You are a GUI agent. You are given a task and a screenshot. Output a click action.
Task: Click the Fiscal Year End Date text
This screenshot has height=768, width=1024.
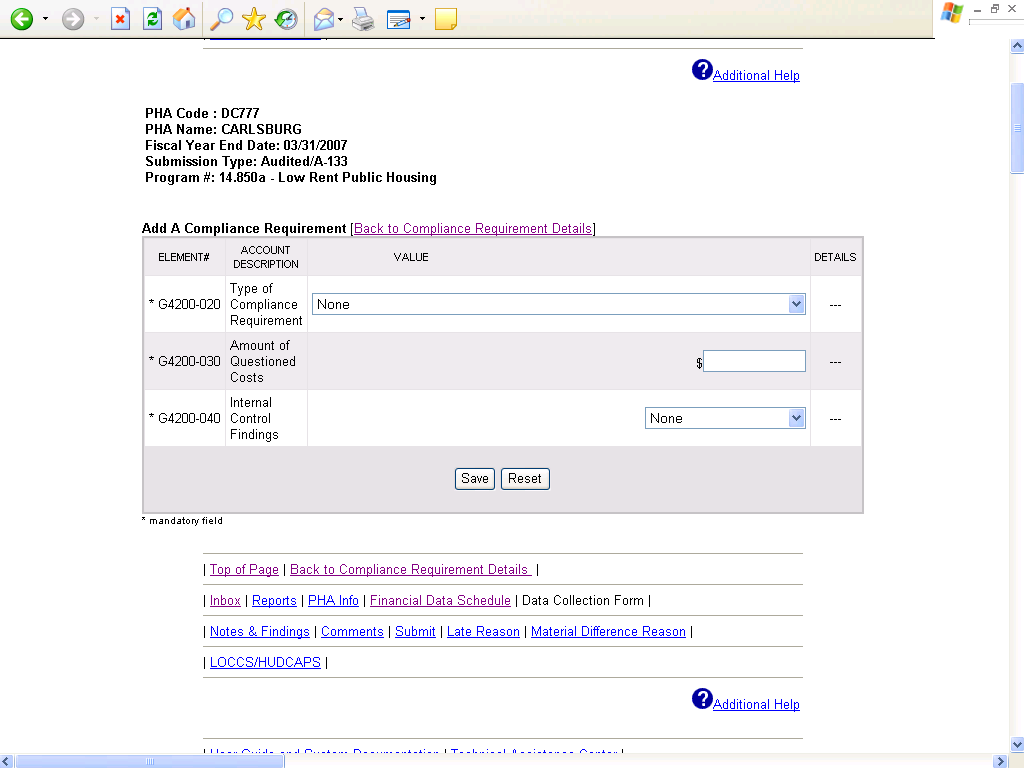pos(246,145)
